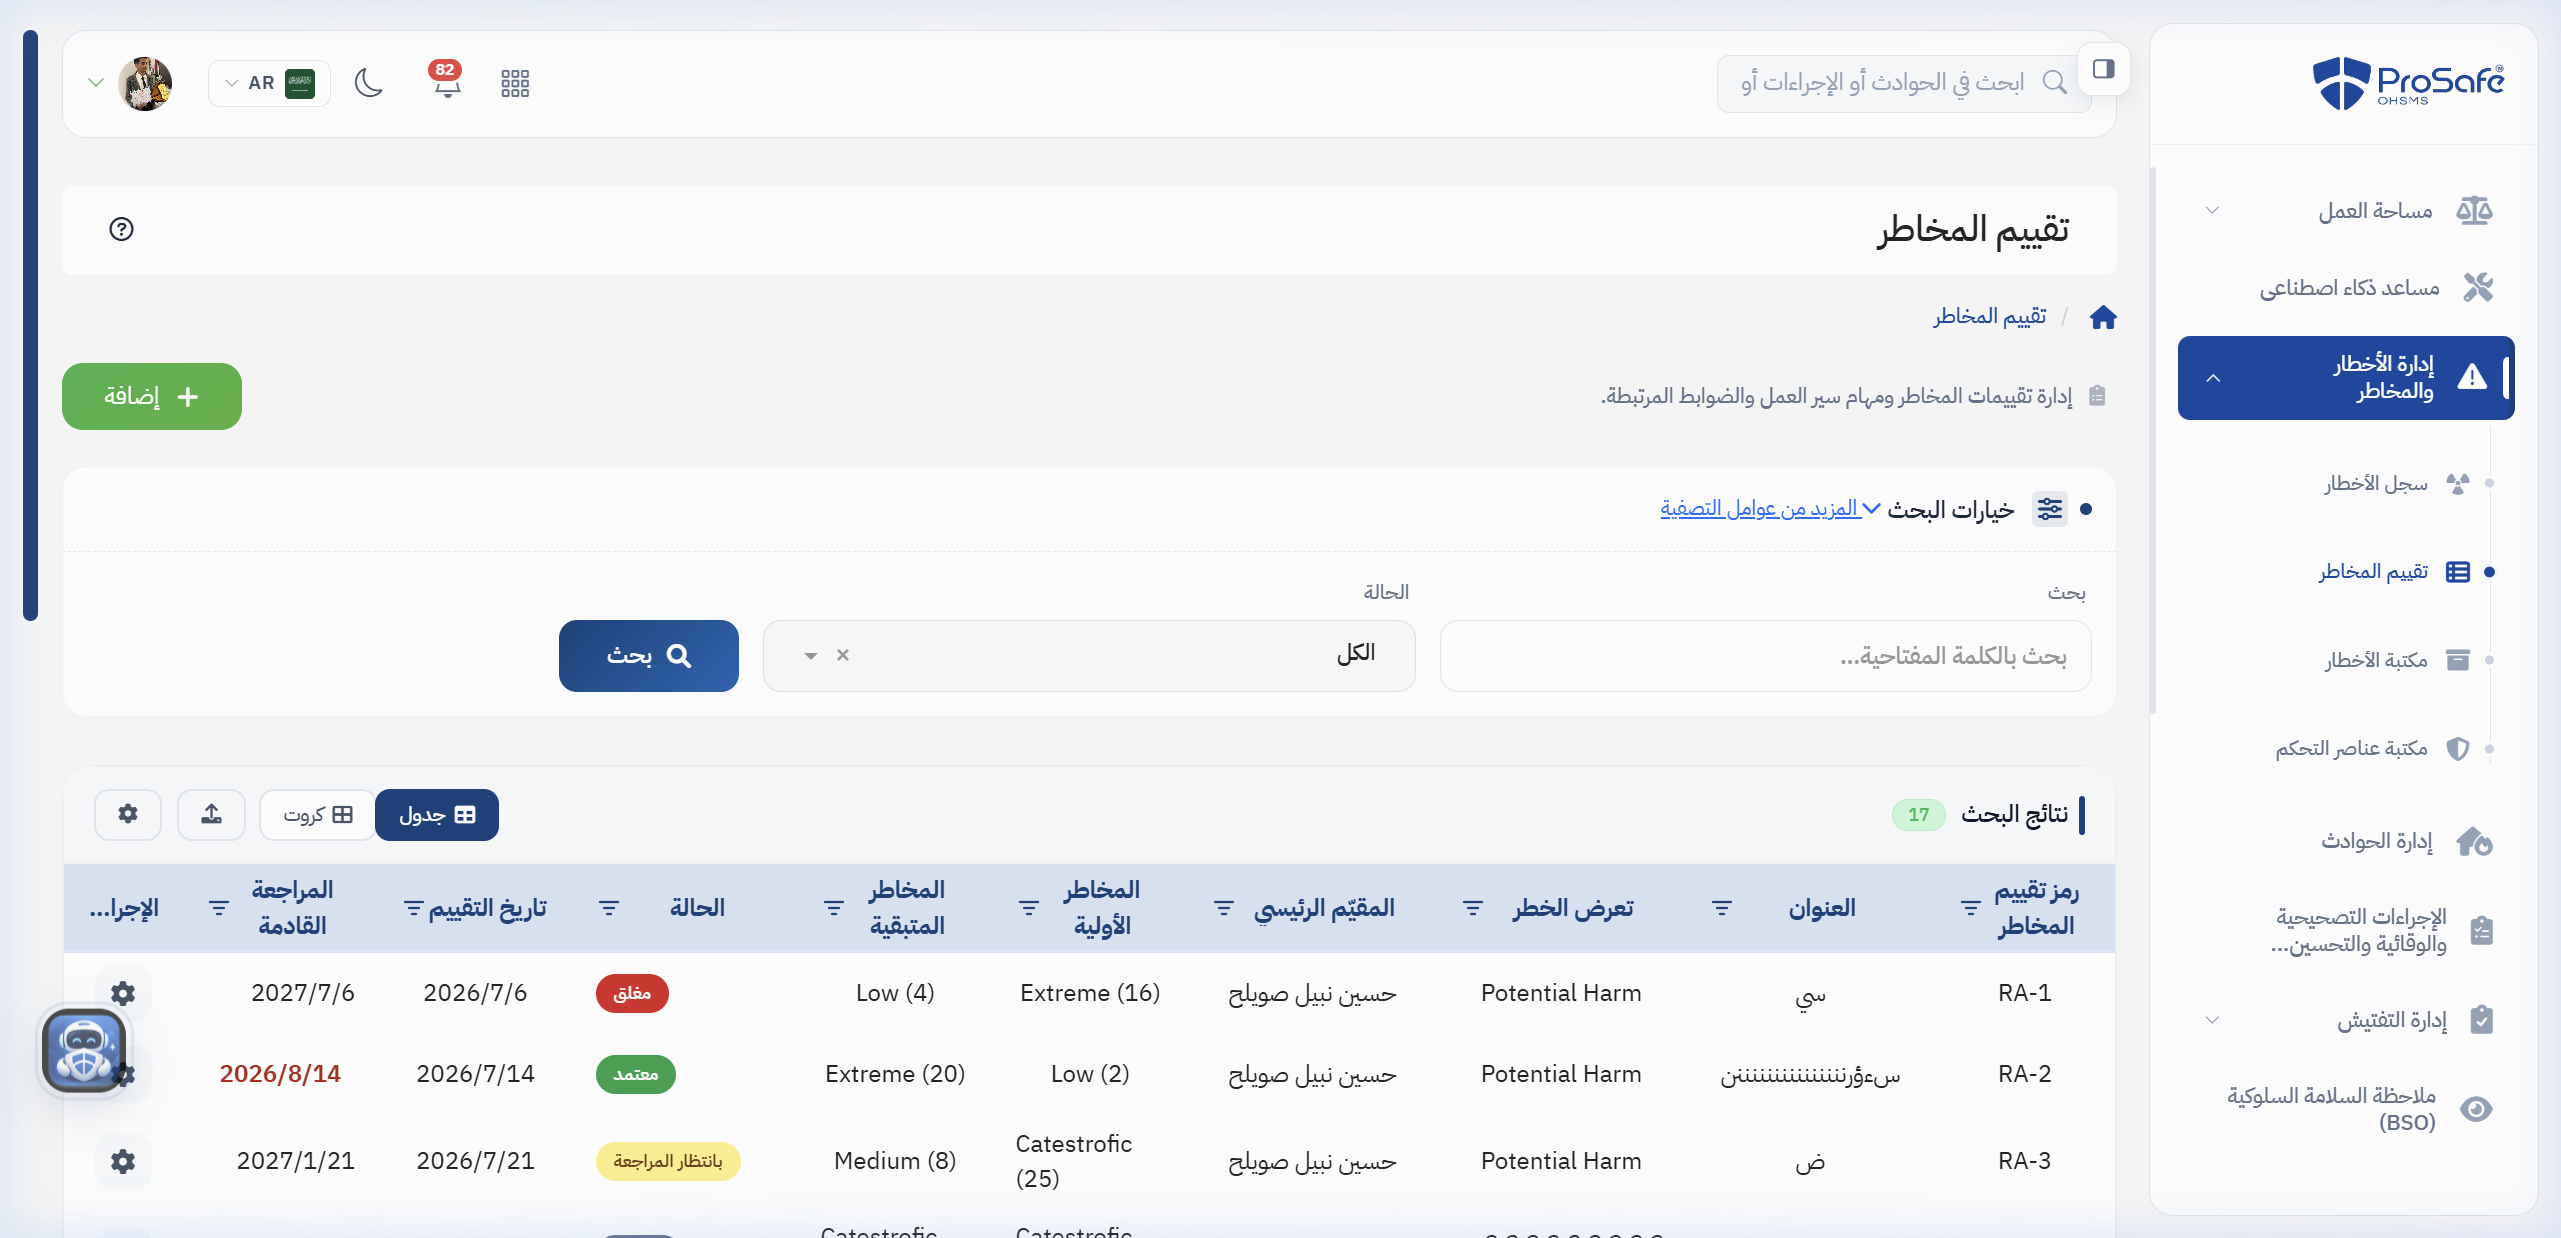The image size is (2561, 1238).
Task: Collapse sidebar panel toggle icon
Action: [x=2103, y=69]
